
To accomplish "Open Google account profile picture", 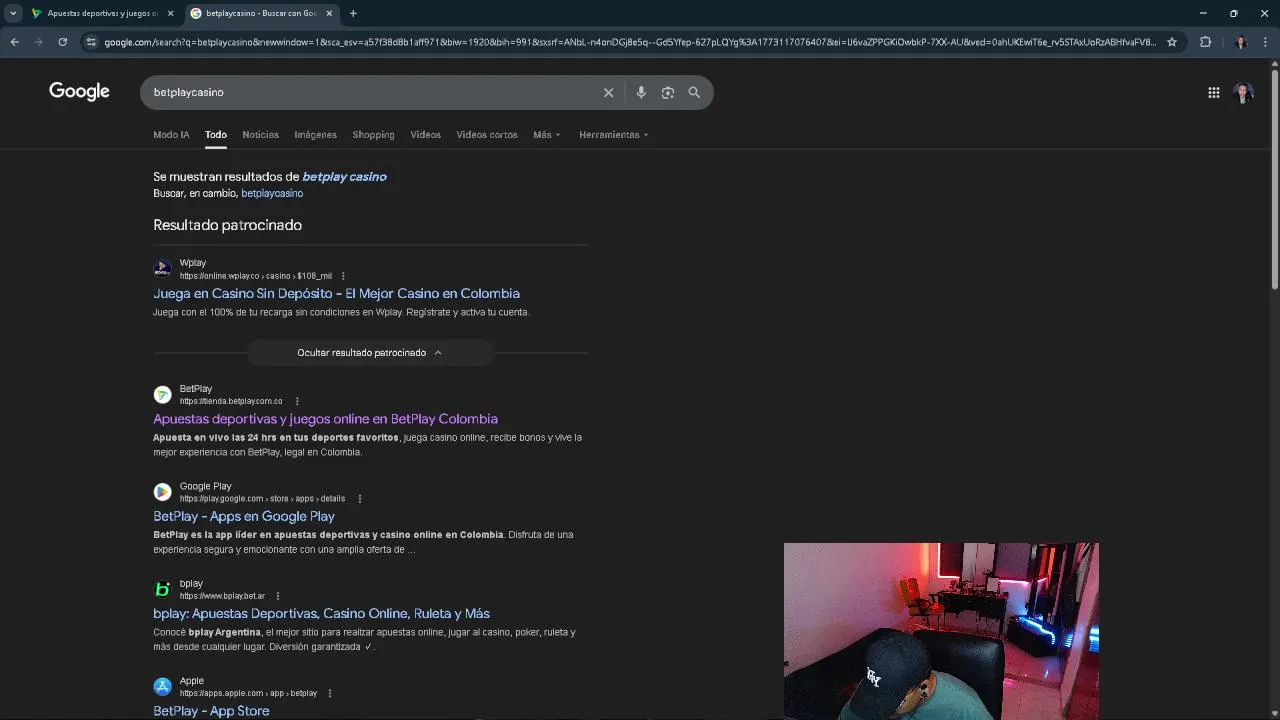I will point(1243,93).
